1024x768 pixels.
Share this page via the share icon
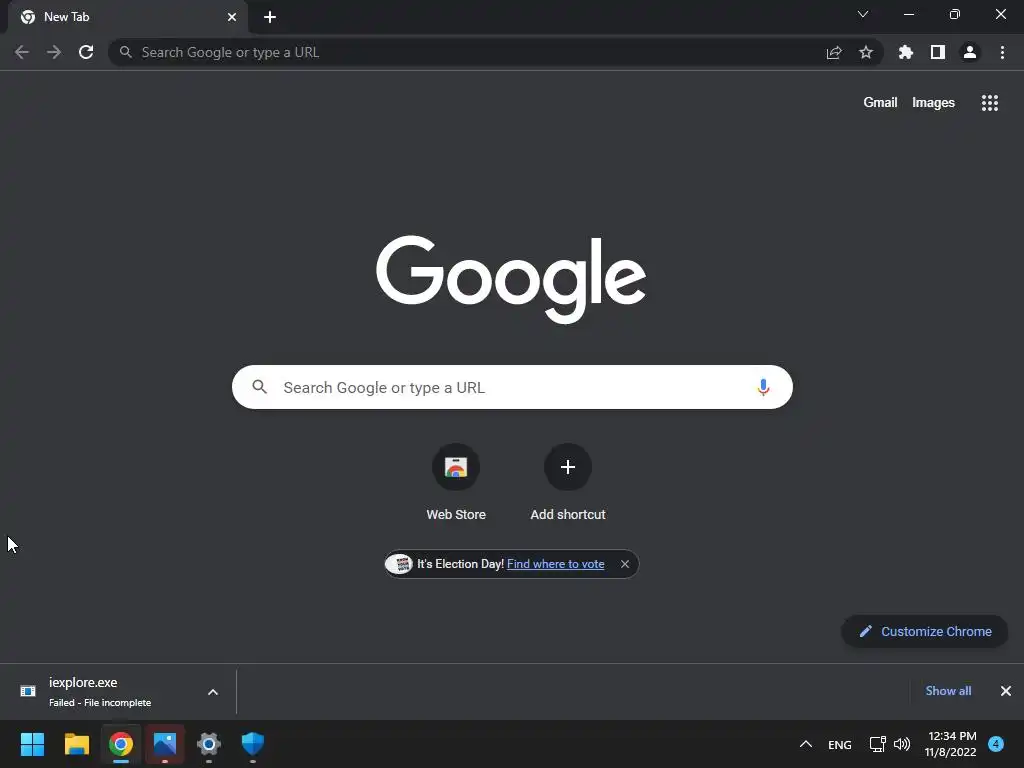click(834, 52)
